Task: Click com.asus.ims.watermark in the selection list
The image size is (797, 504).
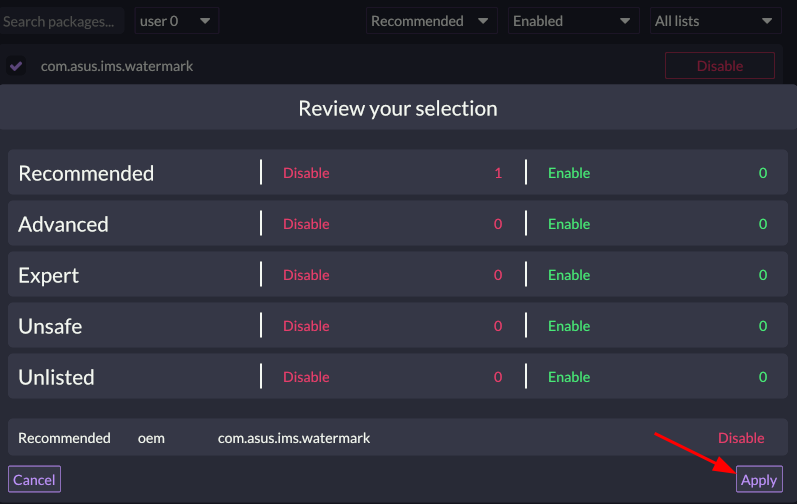Action: [294, 438]
